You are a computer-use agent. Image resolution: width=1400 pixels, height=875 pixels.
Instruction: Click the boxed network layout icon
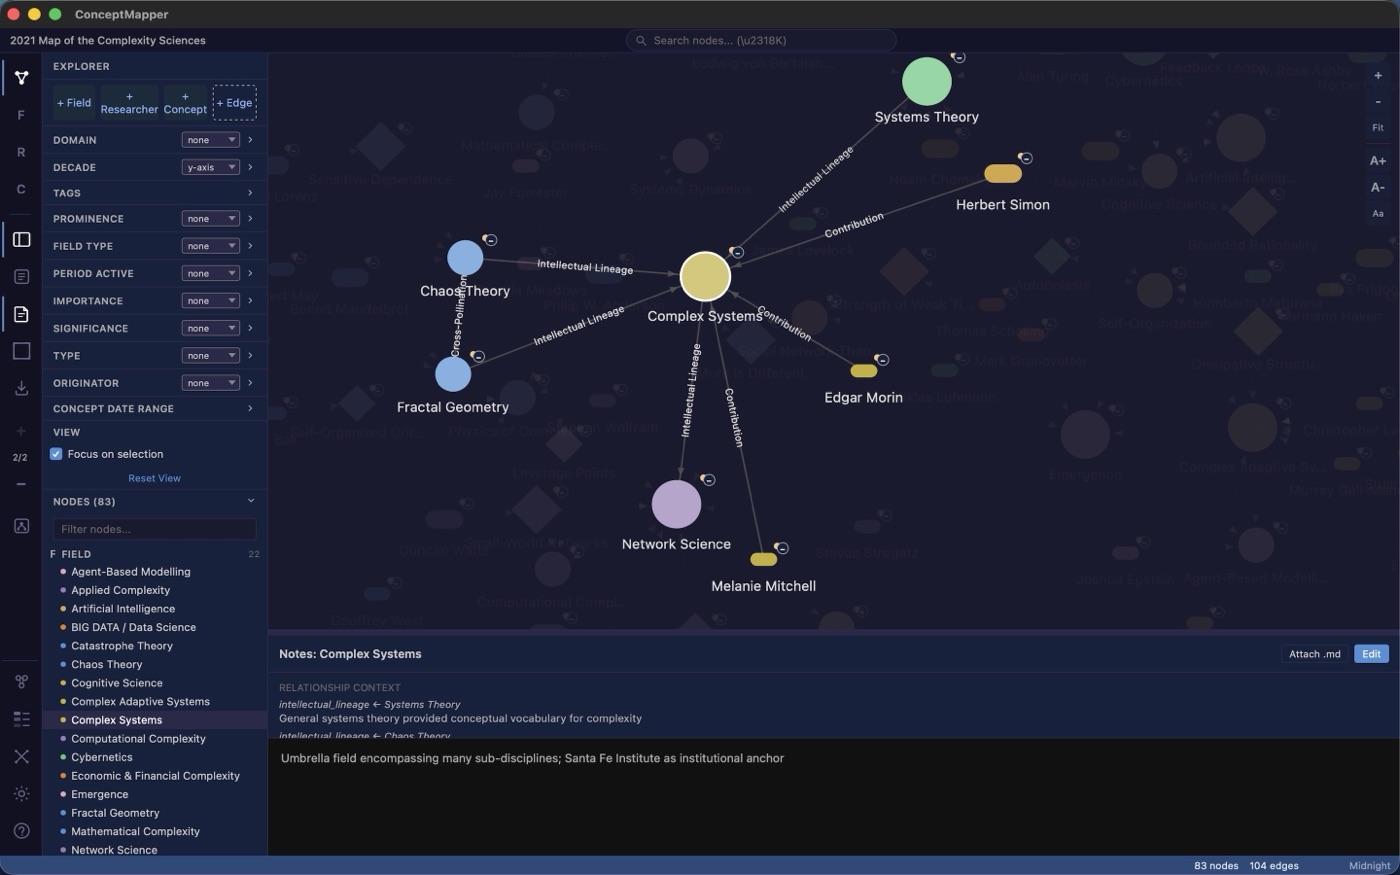tap(21, 526)
